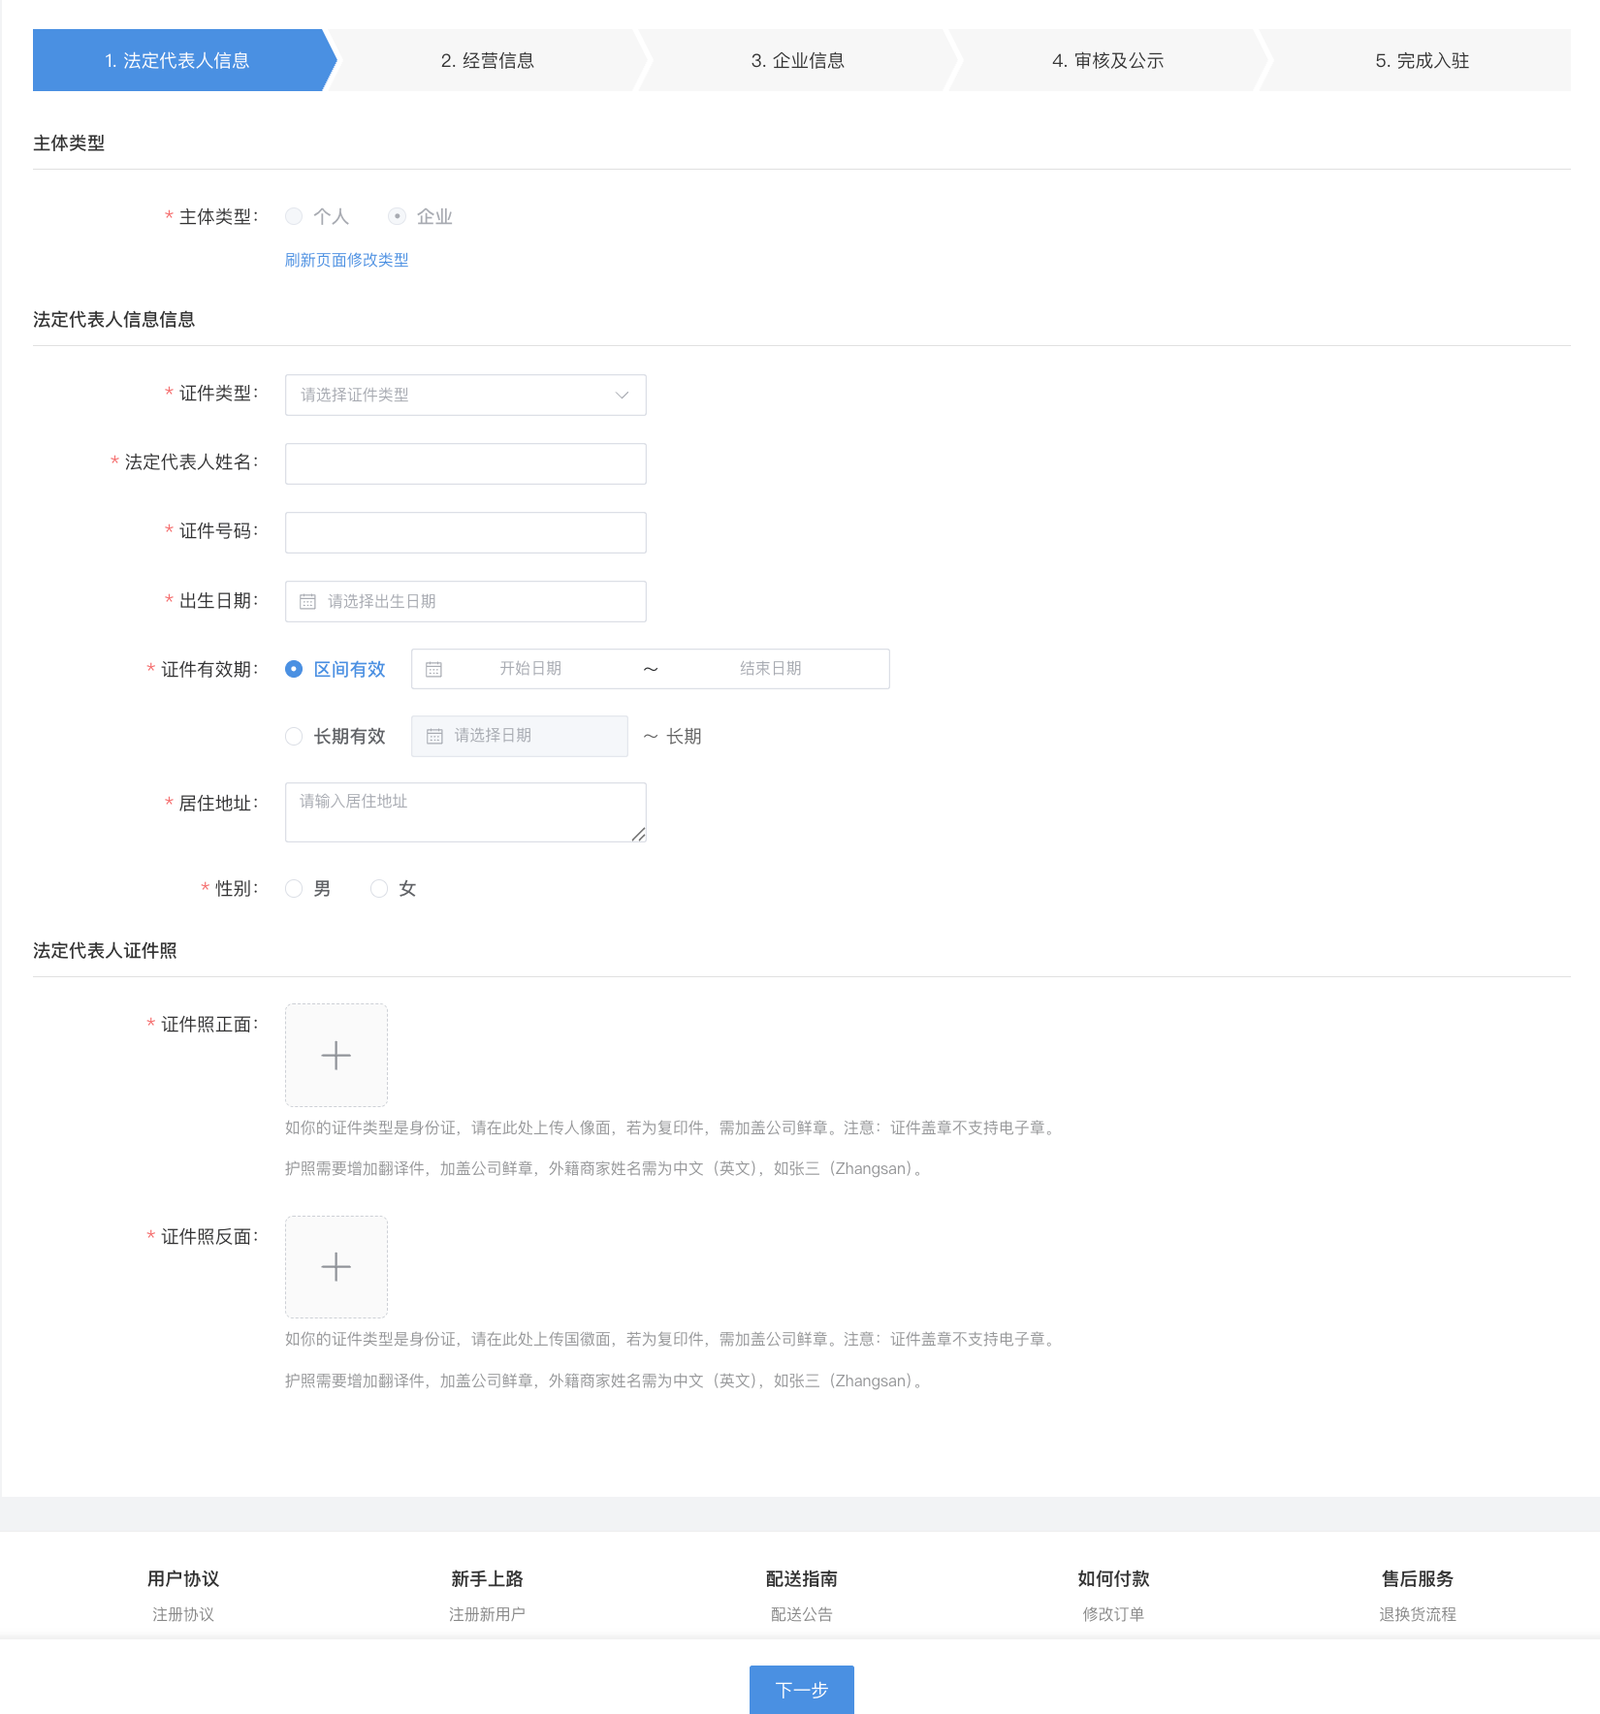
Task: Click the birth date calendar icon
Action: 308,602
